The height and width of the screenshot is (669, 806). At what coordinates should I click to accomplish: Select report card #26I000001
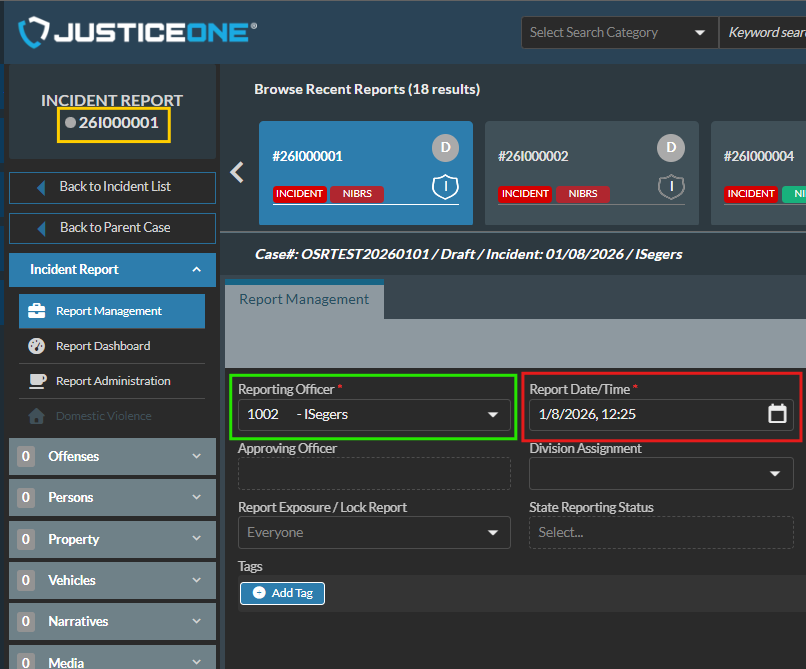[x=365, y=173]
